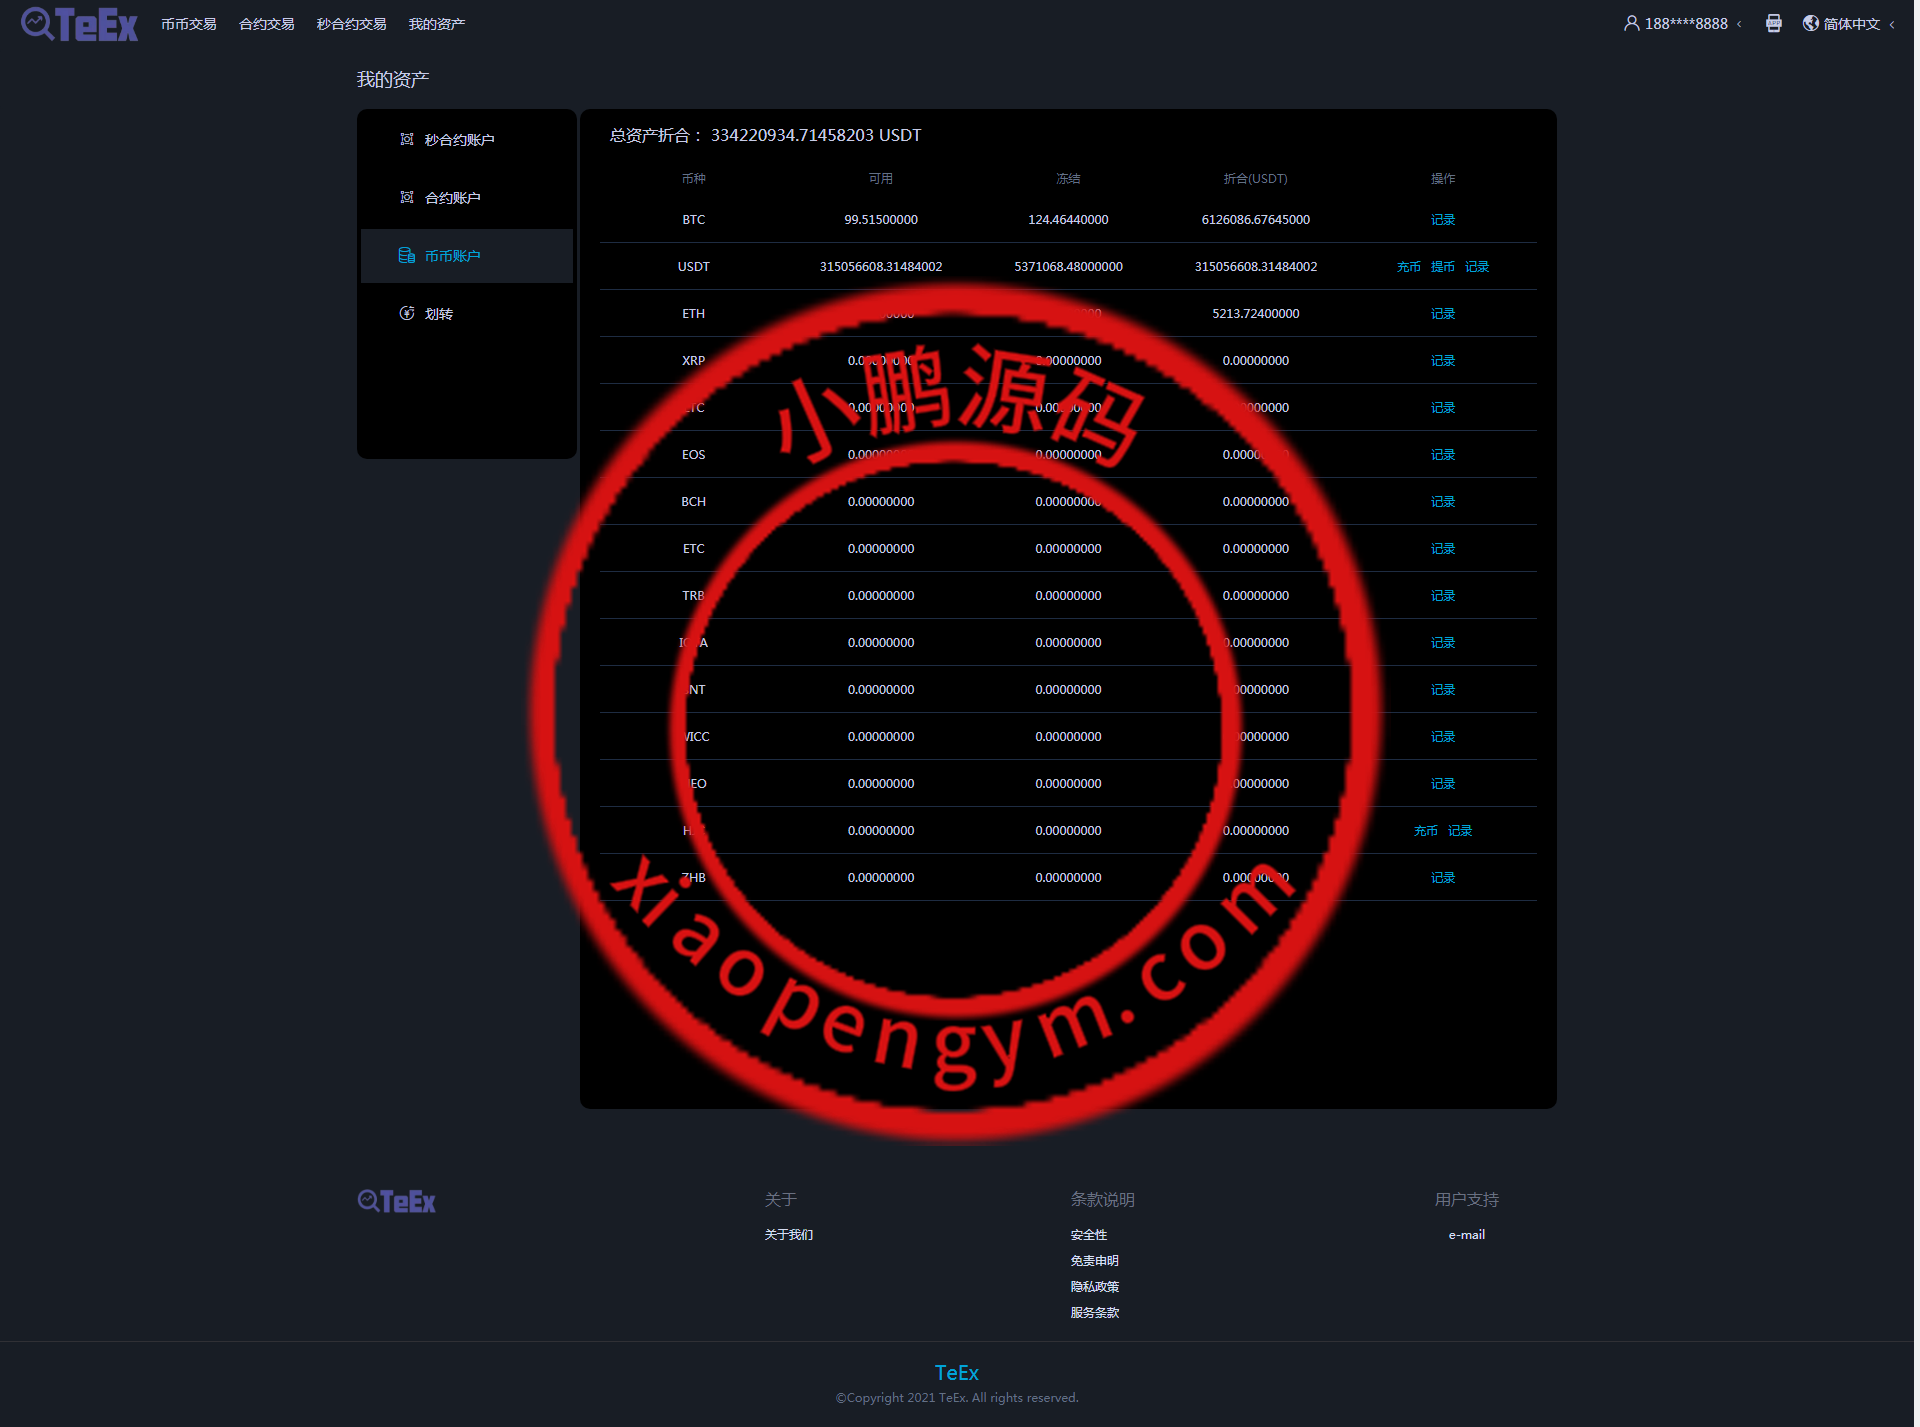
Task: Select the 合约账户 sidebar icon
Action: click(x=406, y=197)
